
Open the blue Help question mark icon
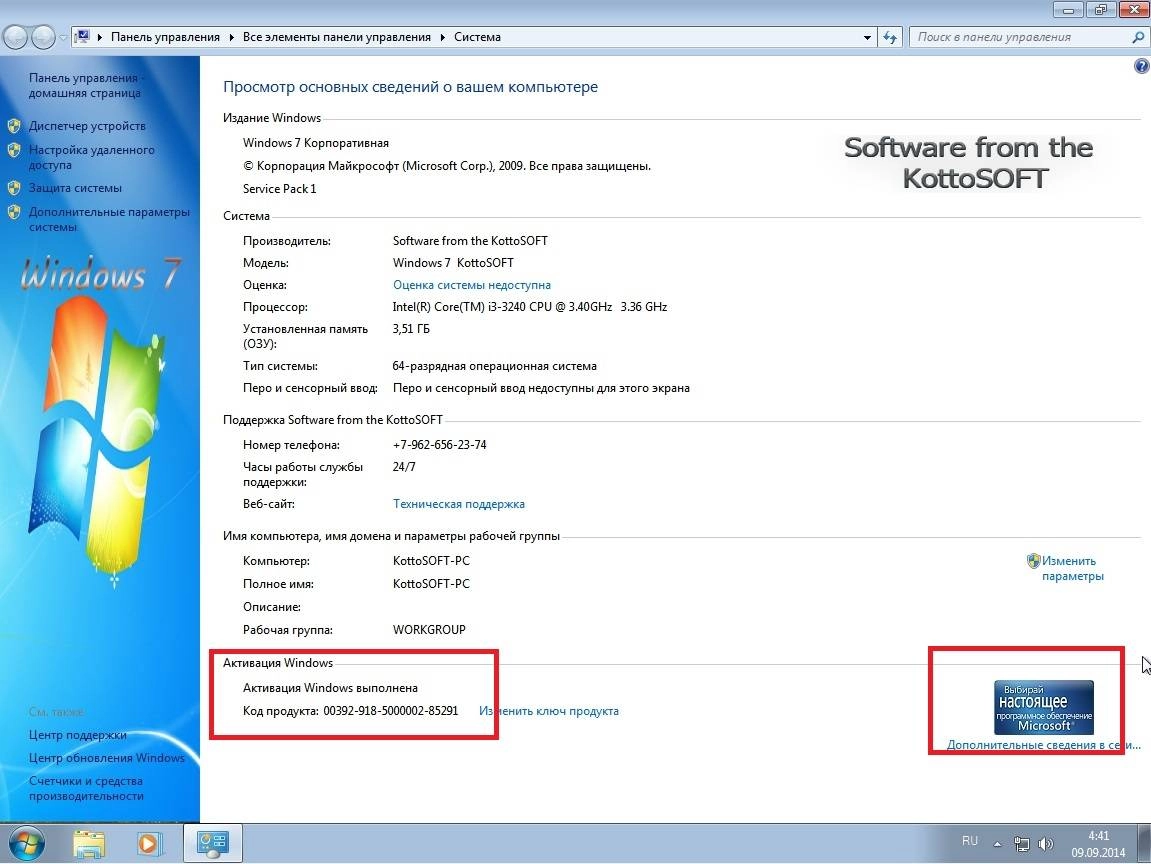click(1141, 67)
